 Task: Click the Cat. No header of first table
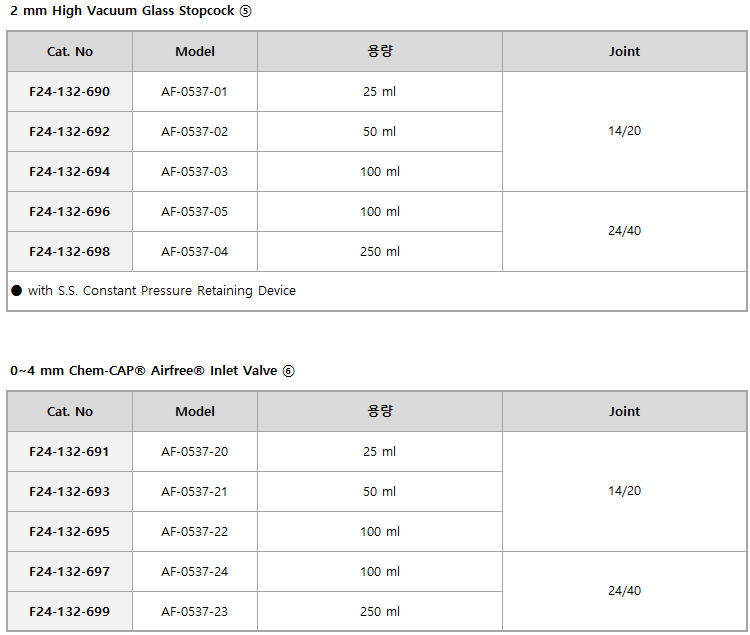point(70,52)
